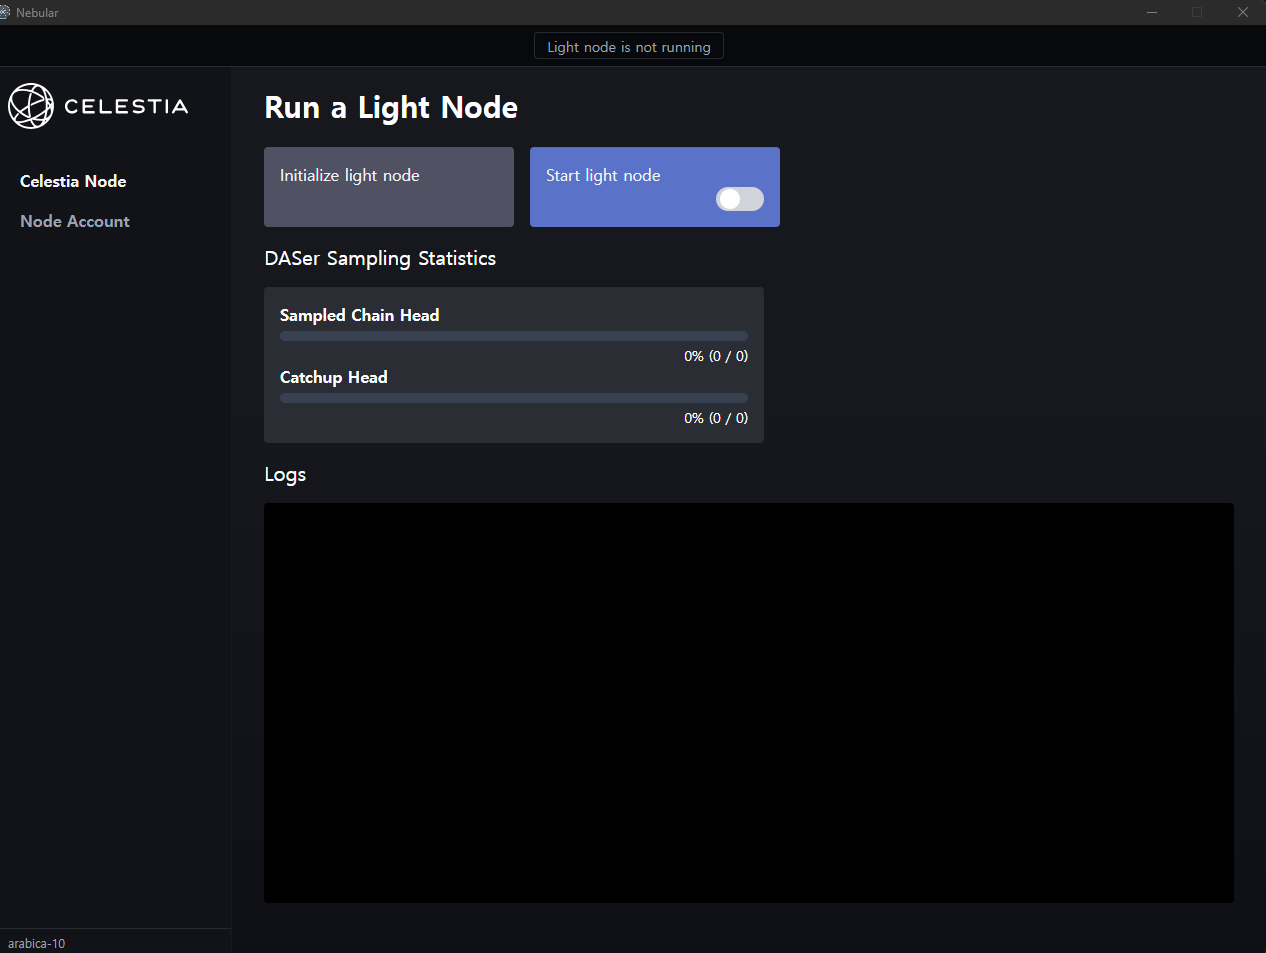
Task: Open the Celestia Node section
Action: pos(73,181)
